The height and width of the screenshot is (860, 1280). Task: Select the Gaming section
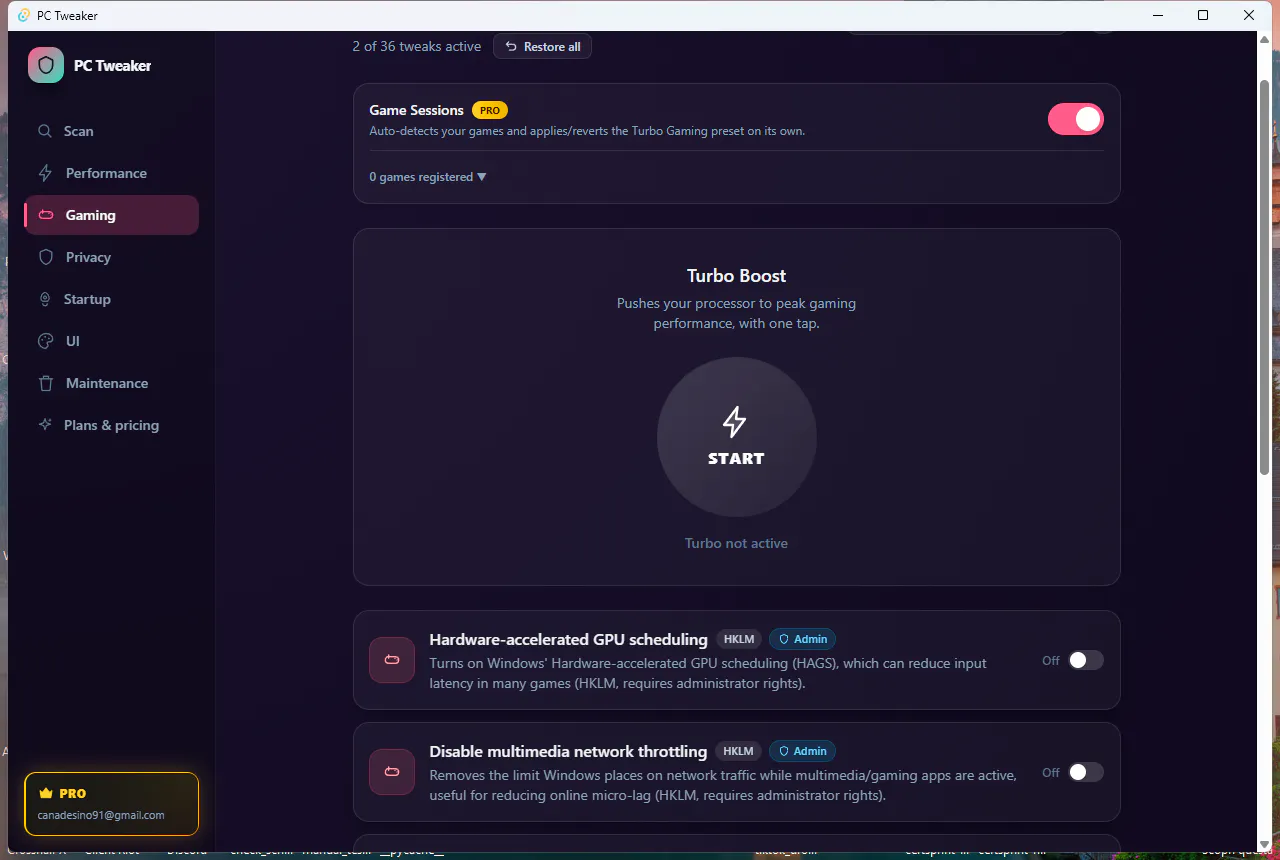[x=112, y=215]
